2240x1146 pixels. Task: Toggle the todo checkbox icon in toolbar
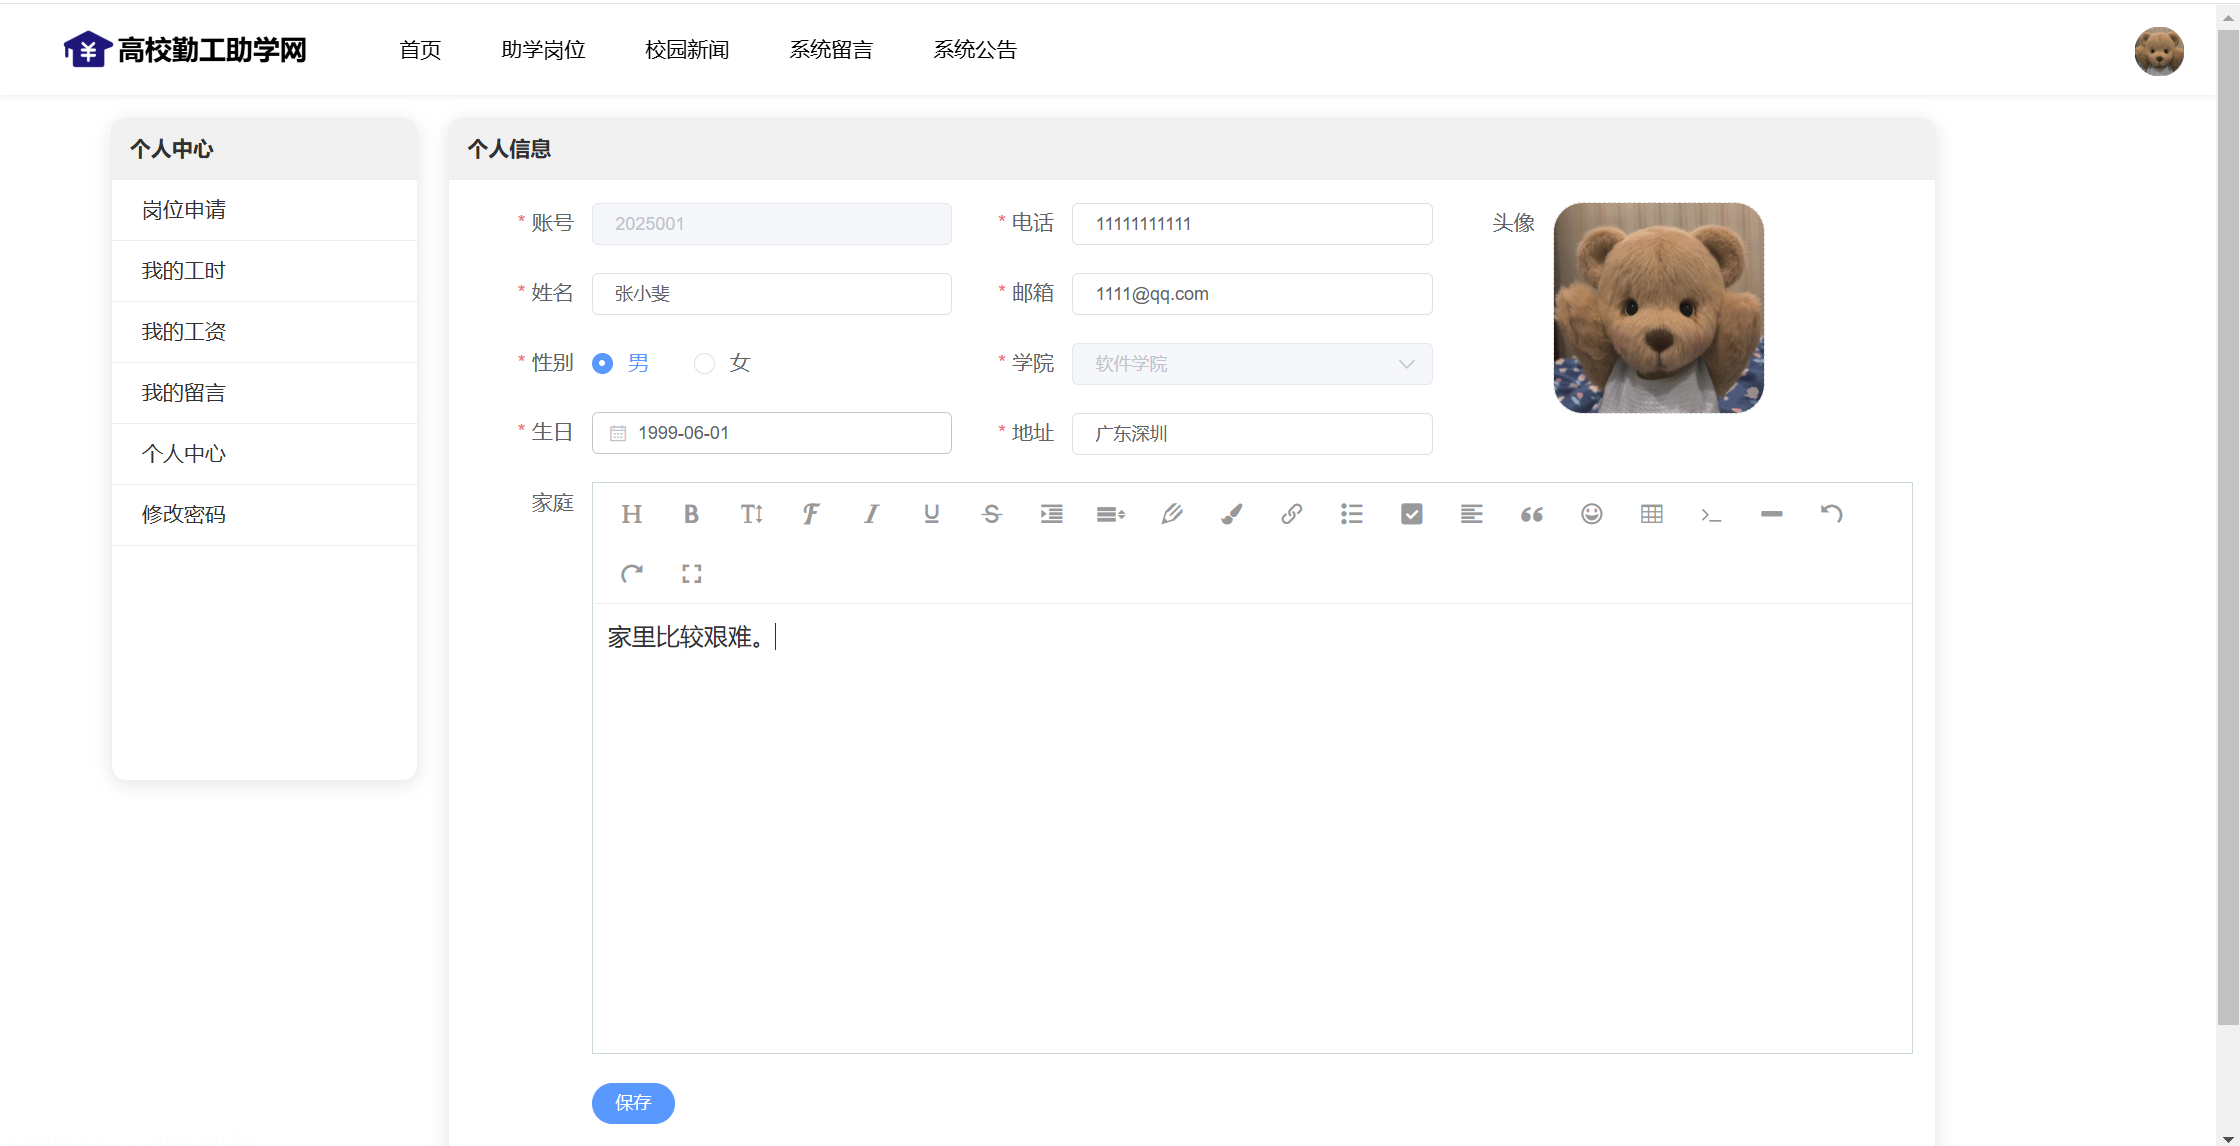click(x=1411, y=514)
